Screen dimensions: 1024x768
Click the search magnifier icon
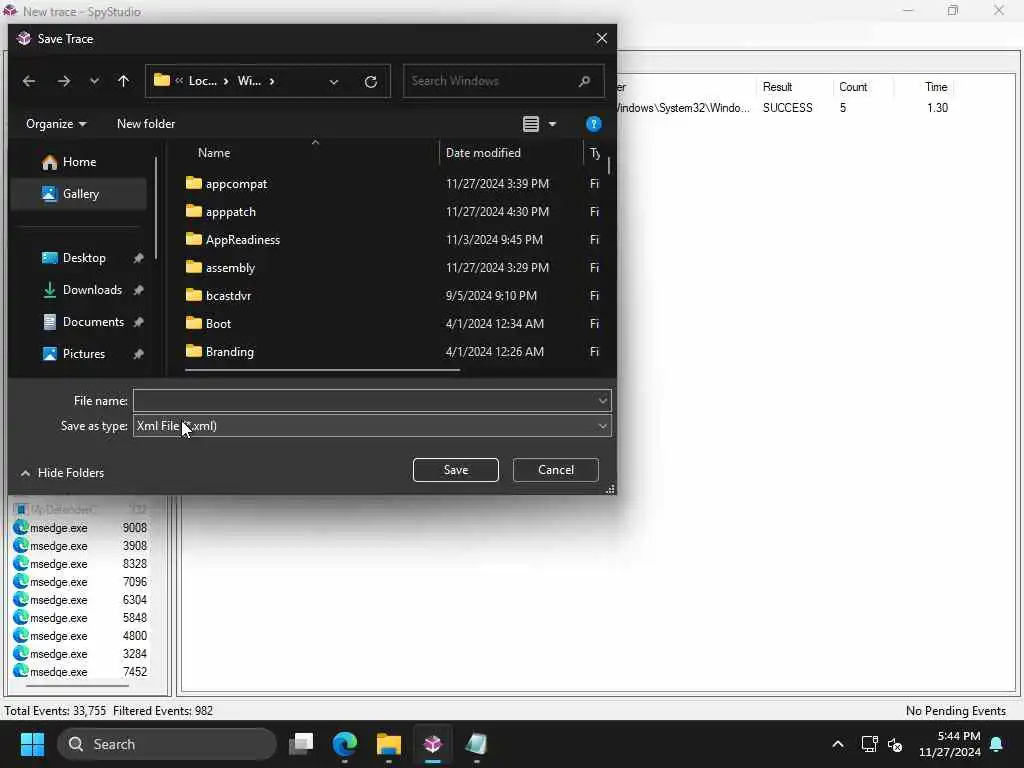[x=584, y=81]
